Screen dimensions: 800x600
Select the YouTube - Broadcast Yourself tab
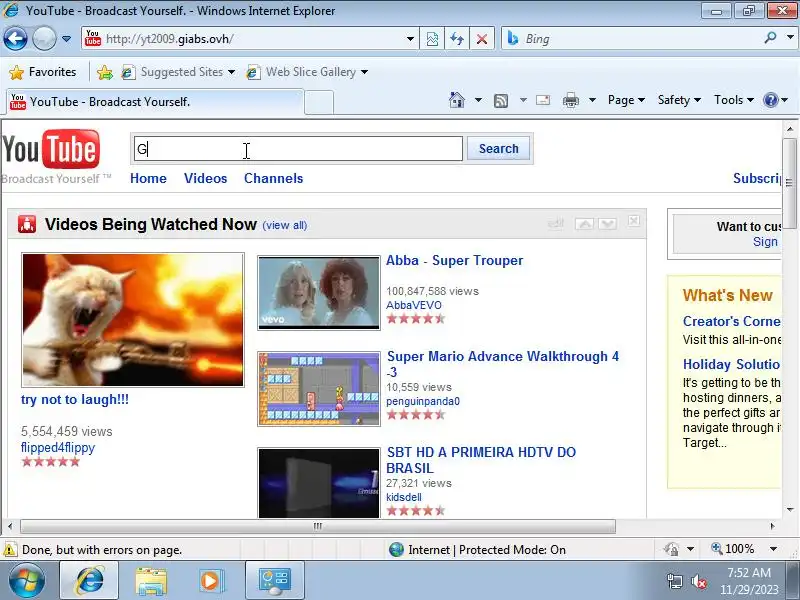click(x=155, y=102)
